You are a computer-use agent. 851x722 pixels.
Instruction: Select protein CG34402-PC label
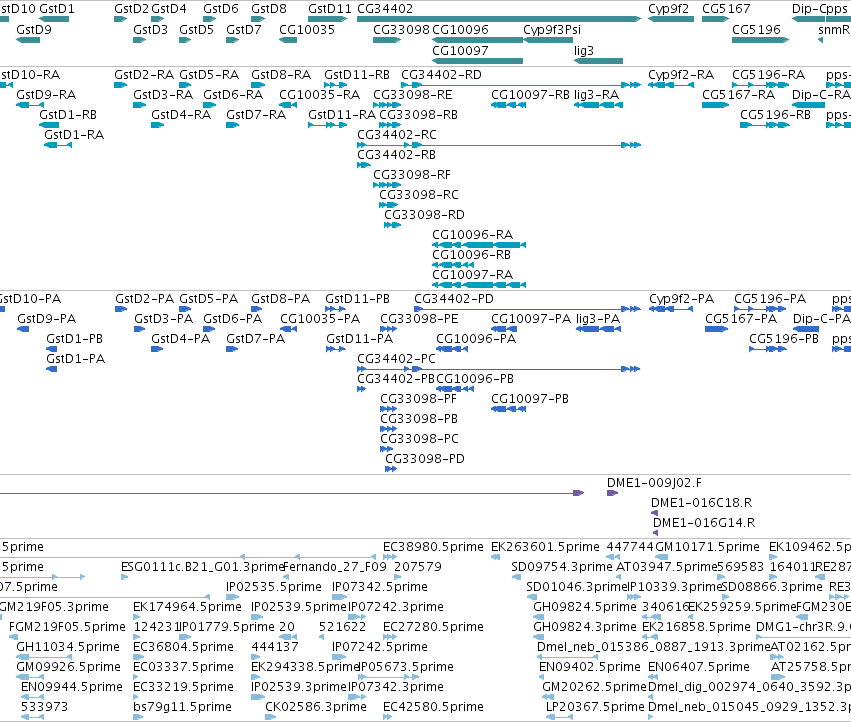(x=396, y=359)
